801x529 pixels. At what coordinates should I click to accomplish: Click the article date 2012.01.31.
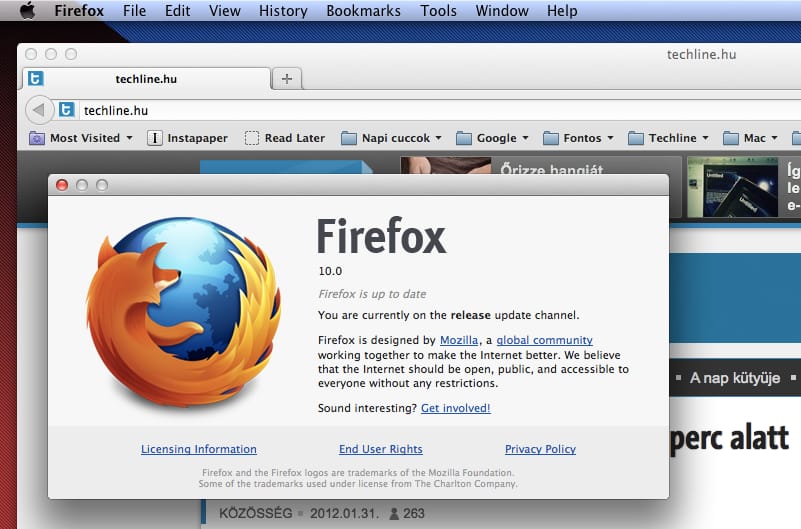tap(344, 513)
